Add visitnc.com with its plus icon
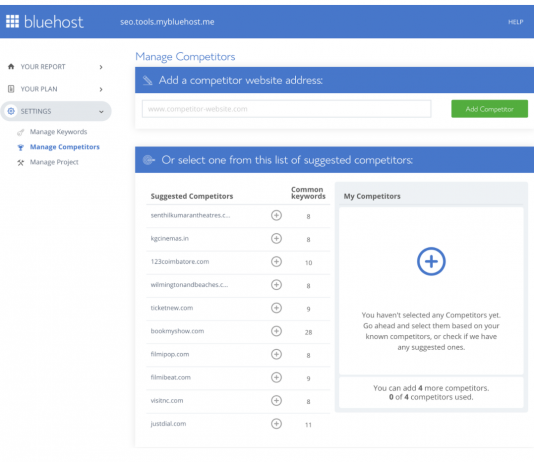534x462 pixels. coord(276,400)
